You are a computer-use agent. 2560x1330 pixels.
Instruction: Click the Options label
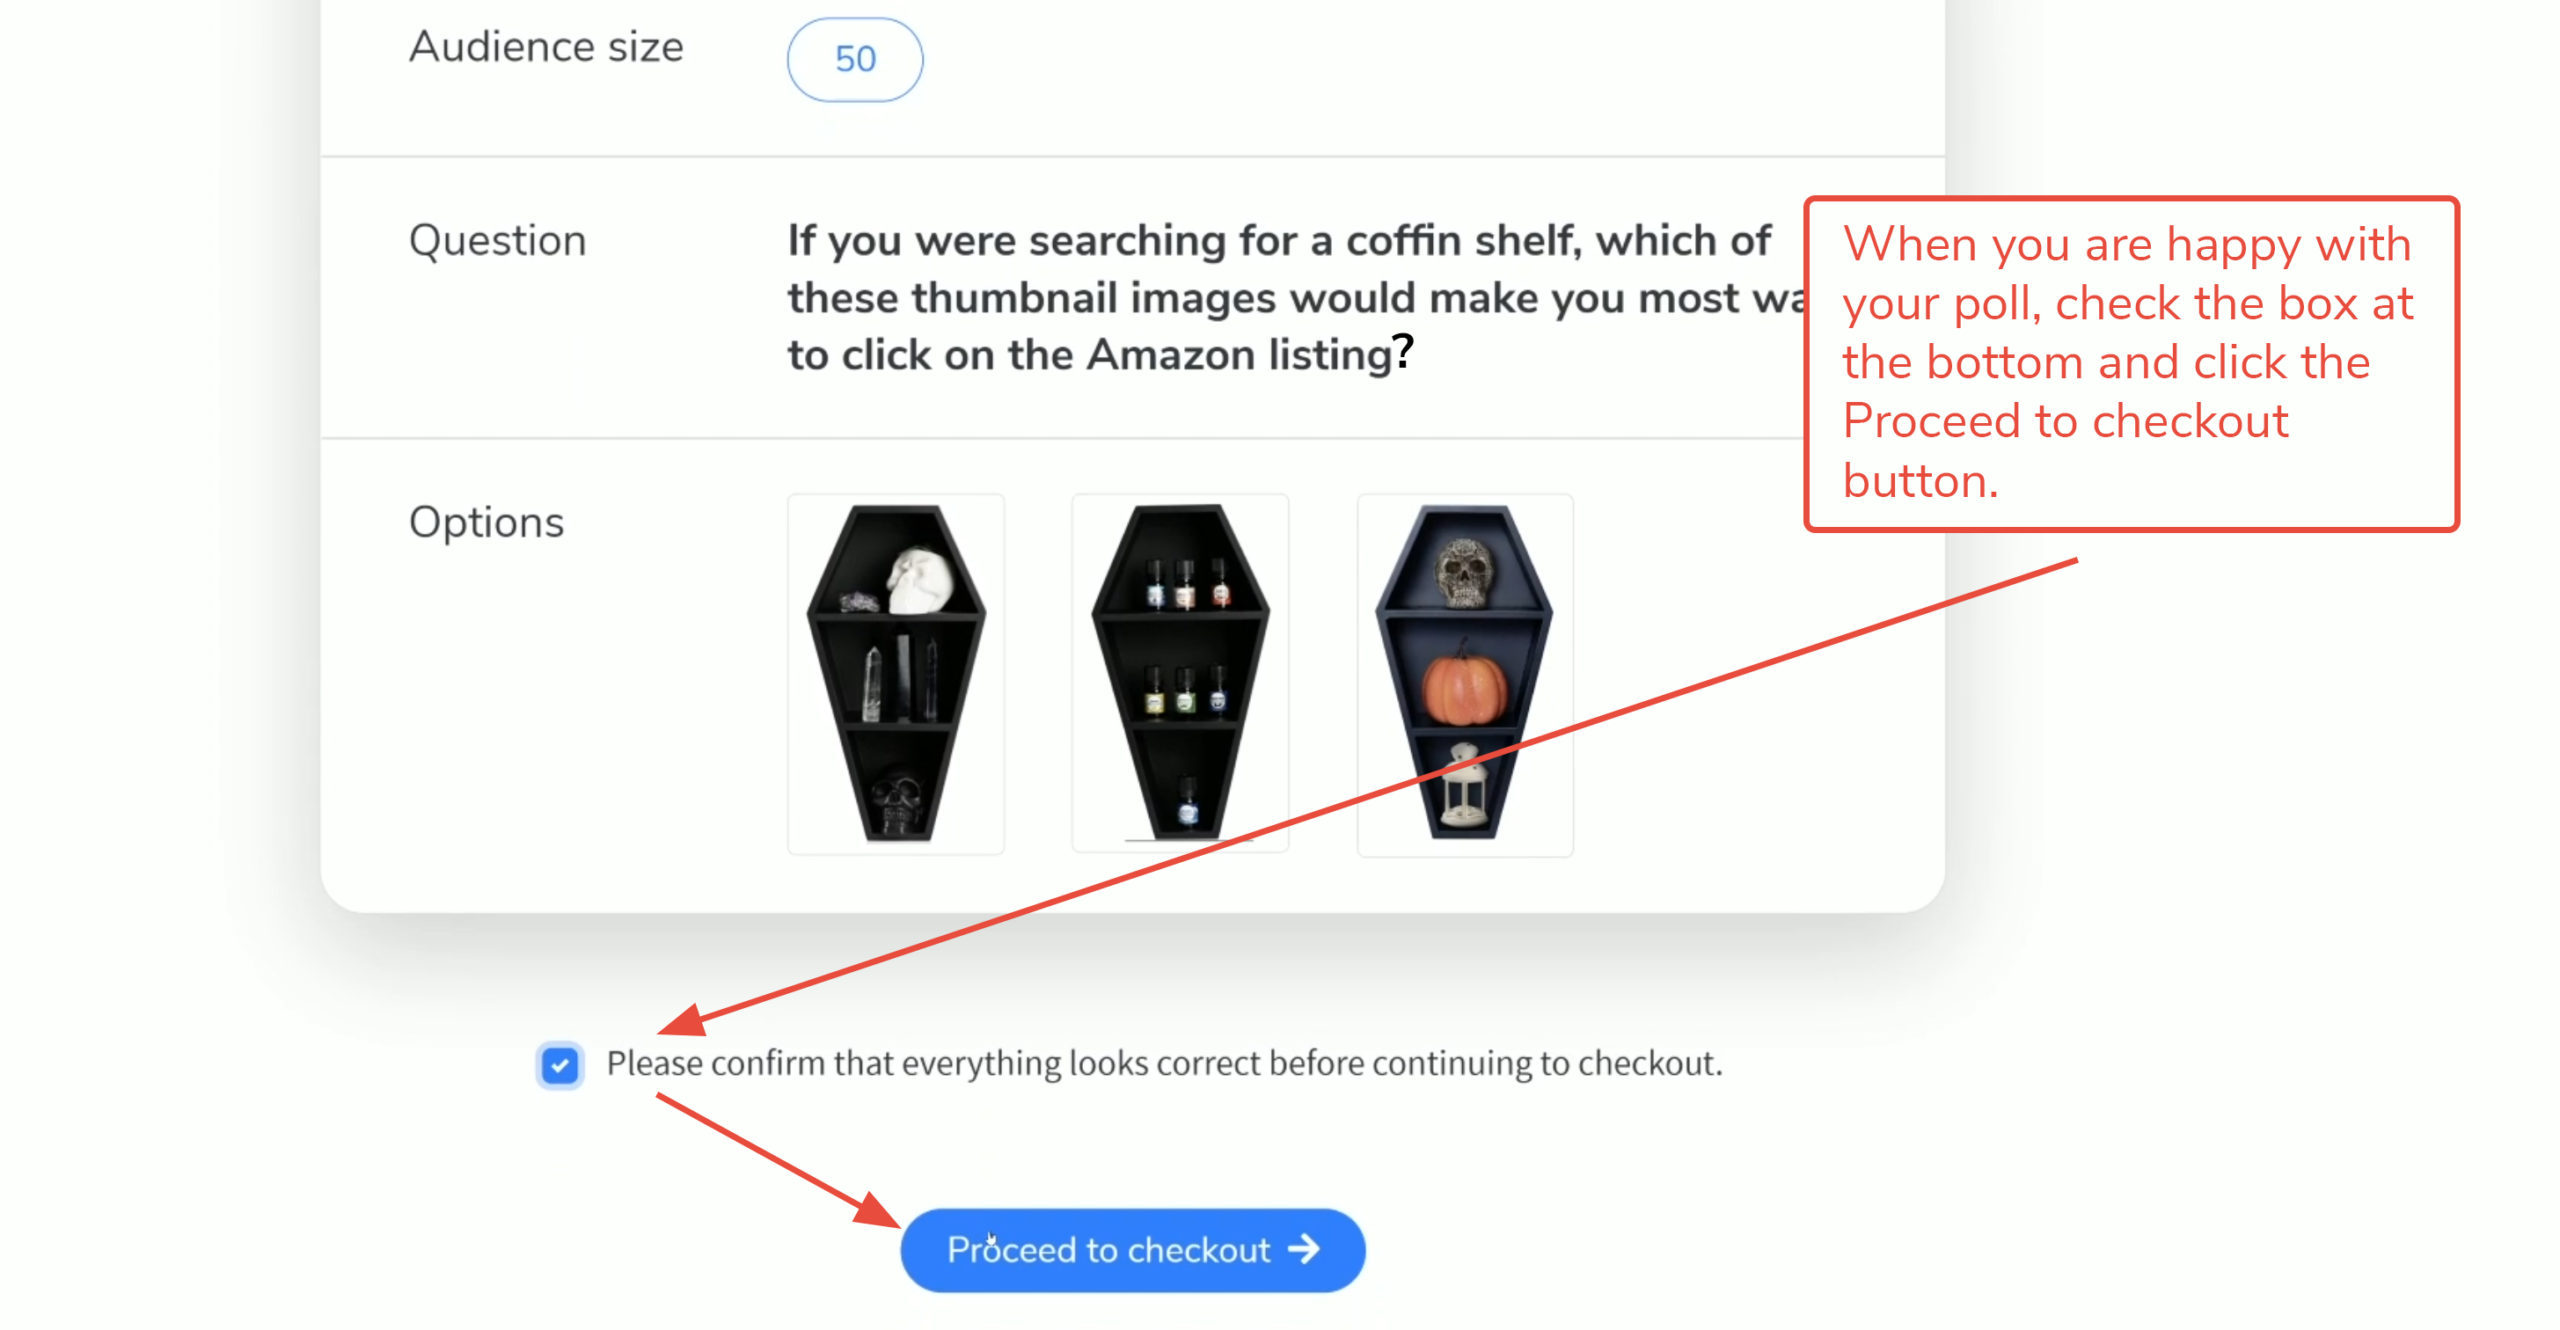click(486, 522)
